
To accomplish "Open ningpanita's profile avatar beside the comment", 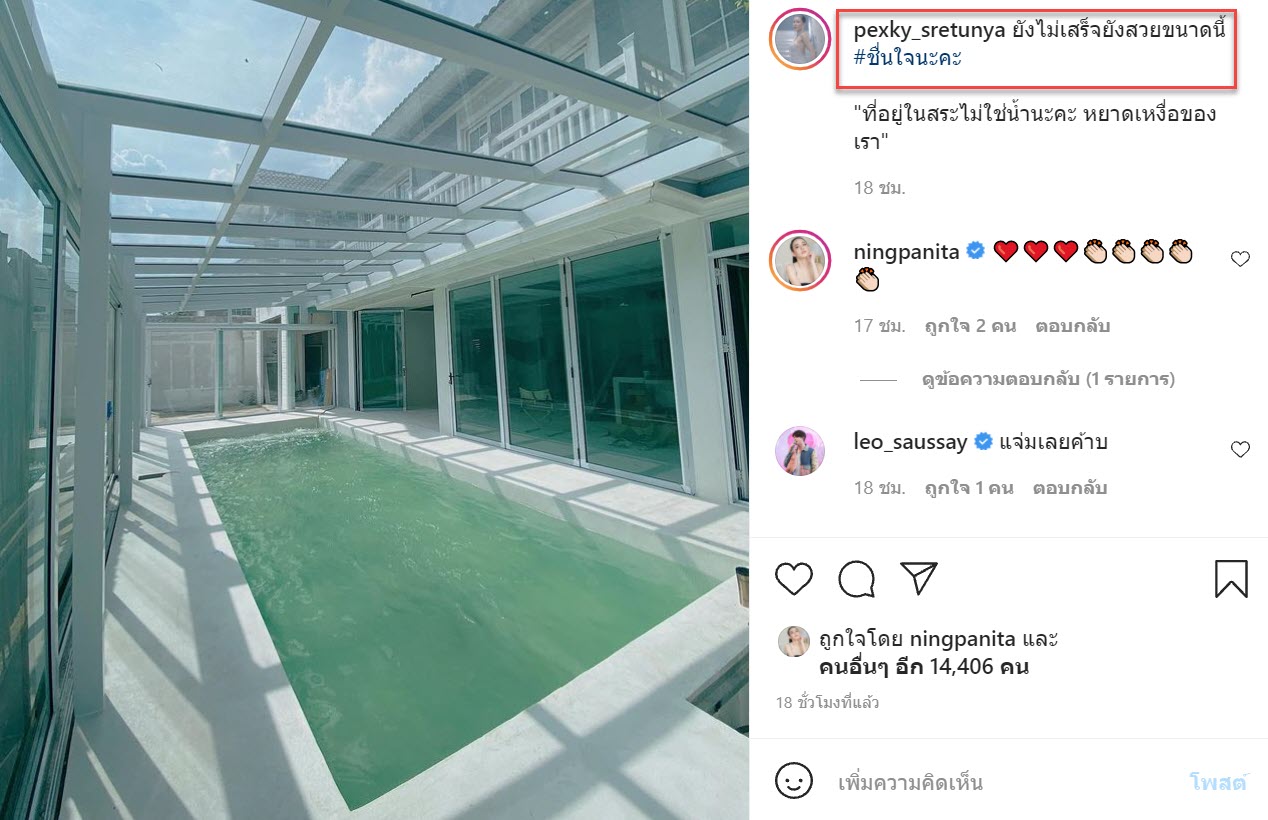I will pos(800,261).
